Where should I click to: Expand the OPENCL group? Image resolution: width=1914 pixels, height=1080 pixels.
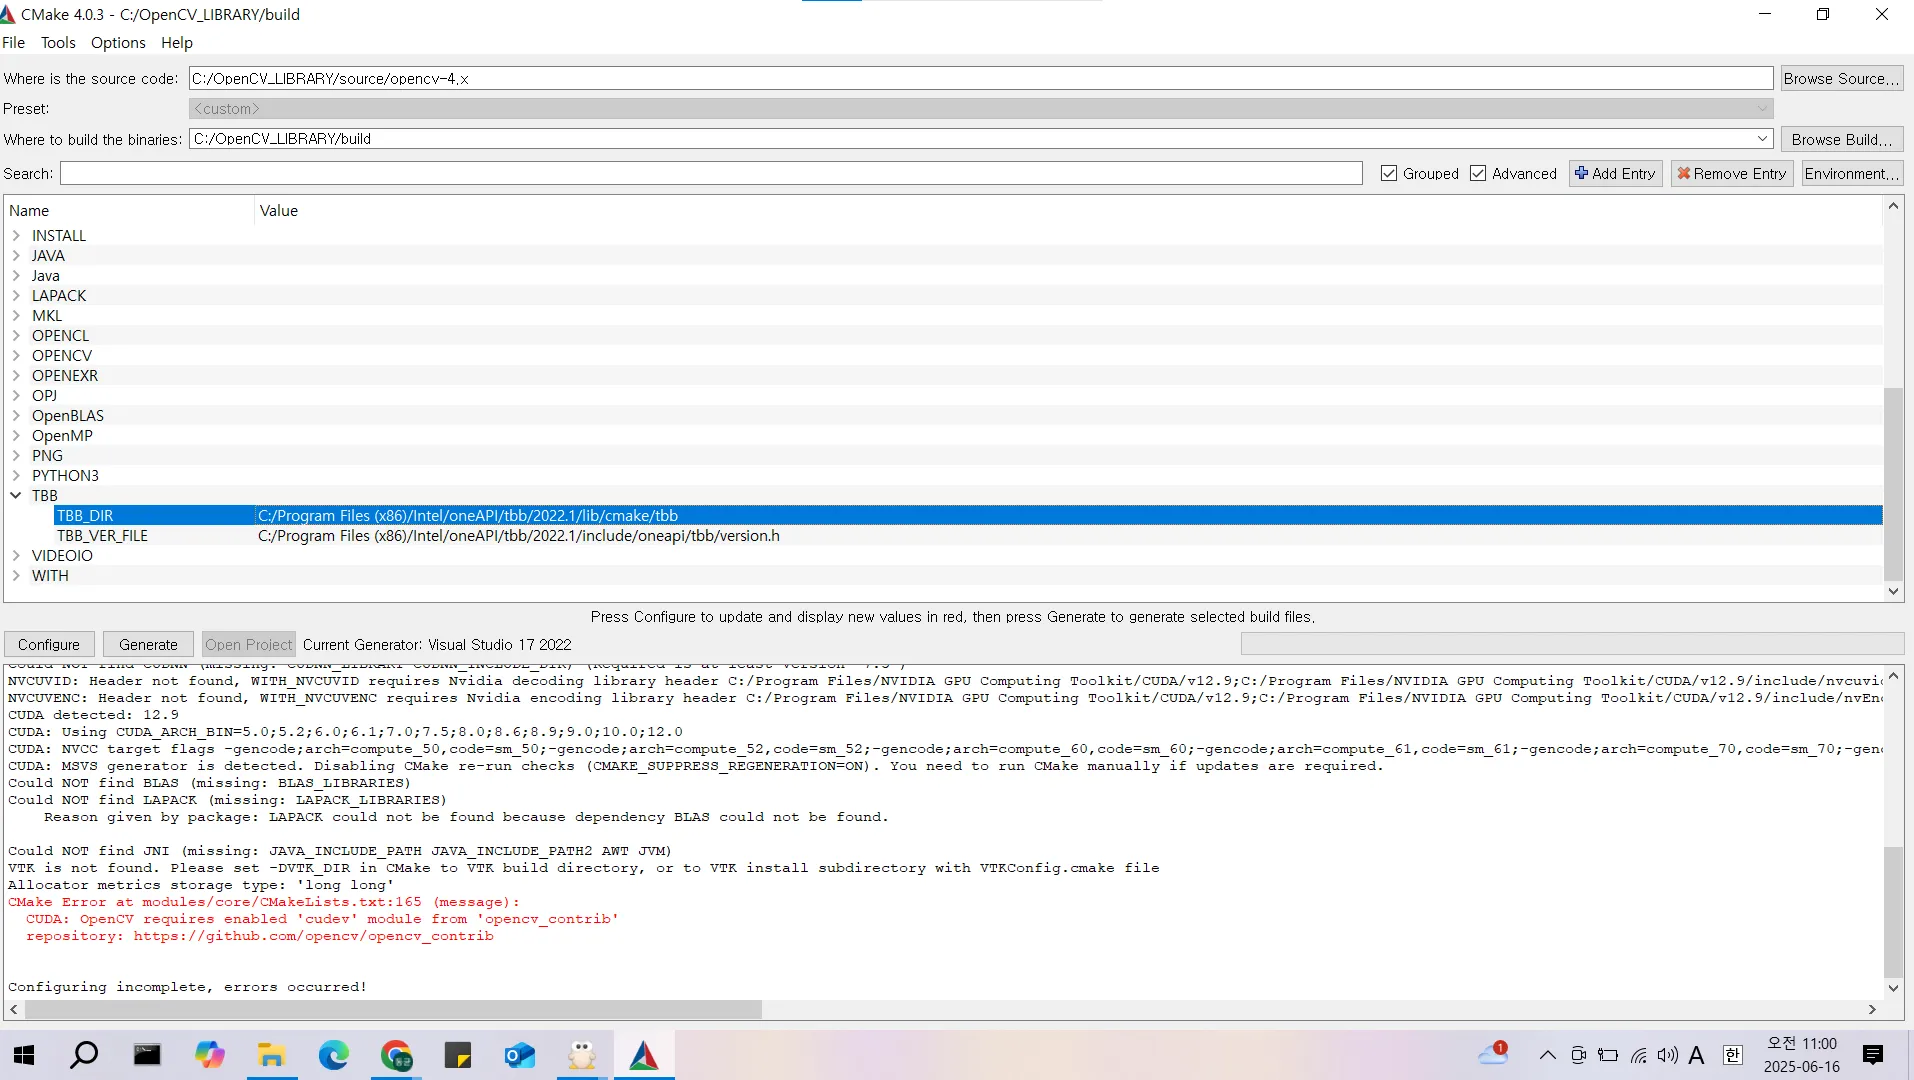tap(16, 335)
